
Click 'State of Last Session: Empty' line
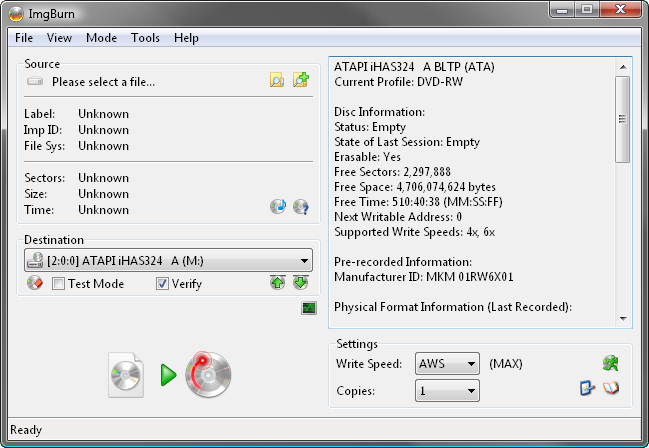pyautogui.click(x=407, y=142)
